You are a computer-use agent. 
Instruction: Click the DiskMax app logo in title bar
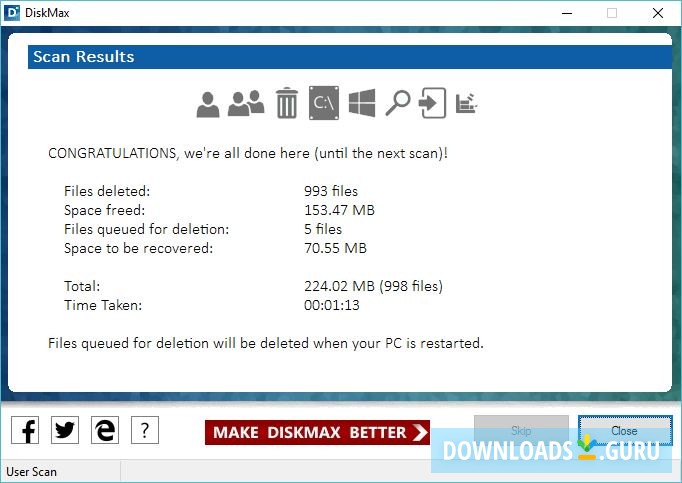(x=12, y=13)
